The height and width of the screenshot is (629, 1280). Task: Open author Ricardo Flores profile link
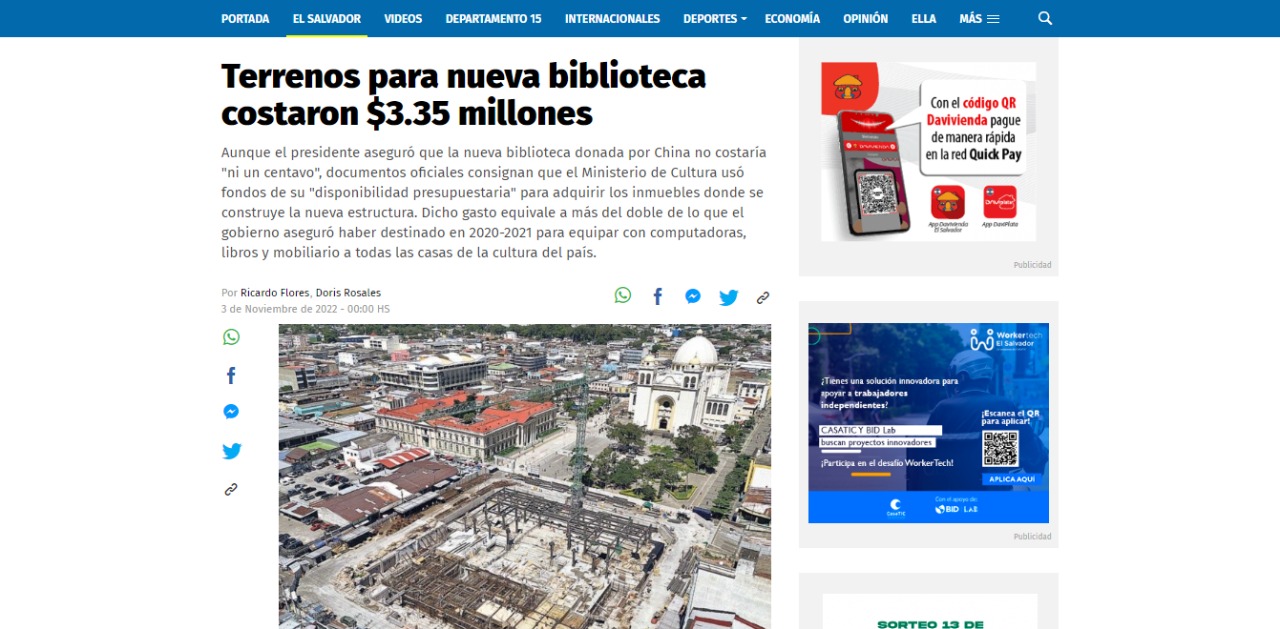(275, 293)
